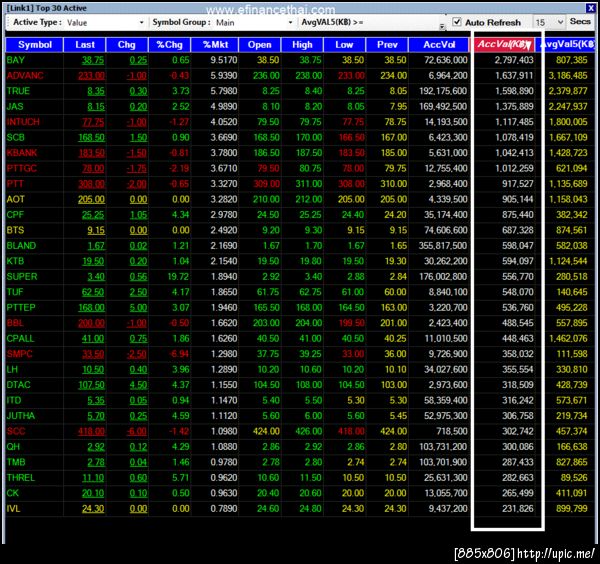Select the TUF symbol

[15, 292]
